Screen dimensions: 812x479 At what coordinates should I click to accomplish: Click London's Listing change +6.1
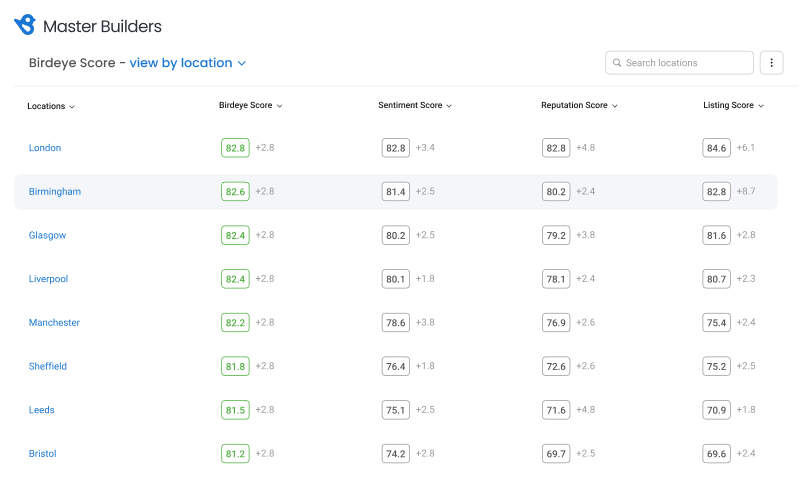point(746,148)
